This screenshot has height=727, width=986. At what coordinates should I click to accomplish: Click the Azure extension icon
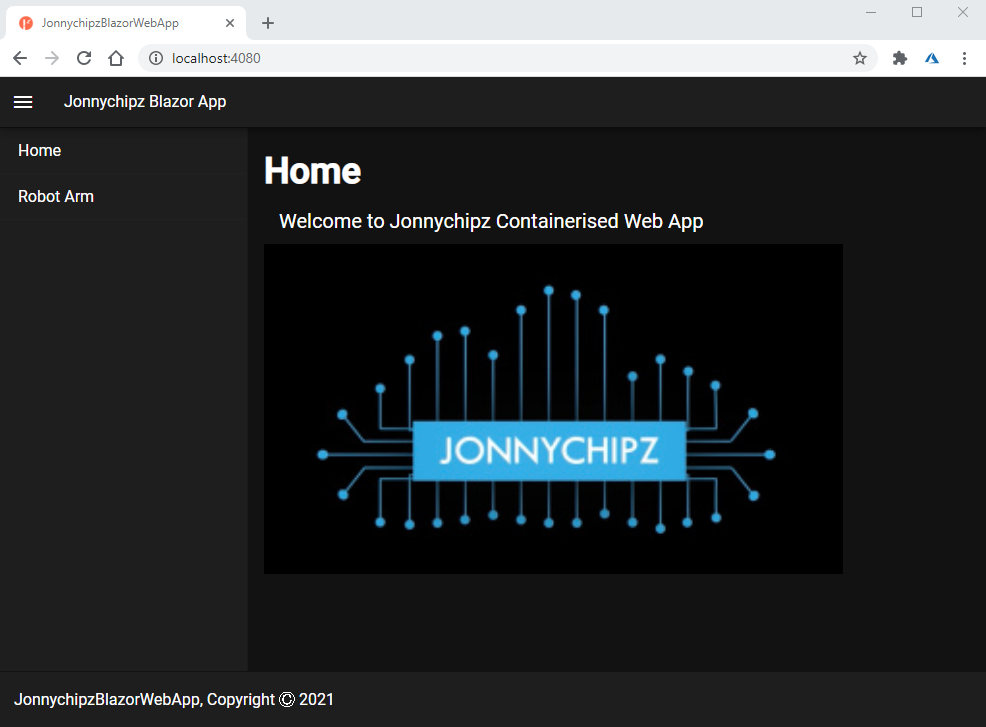point(932,58)
